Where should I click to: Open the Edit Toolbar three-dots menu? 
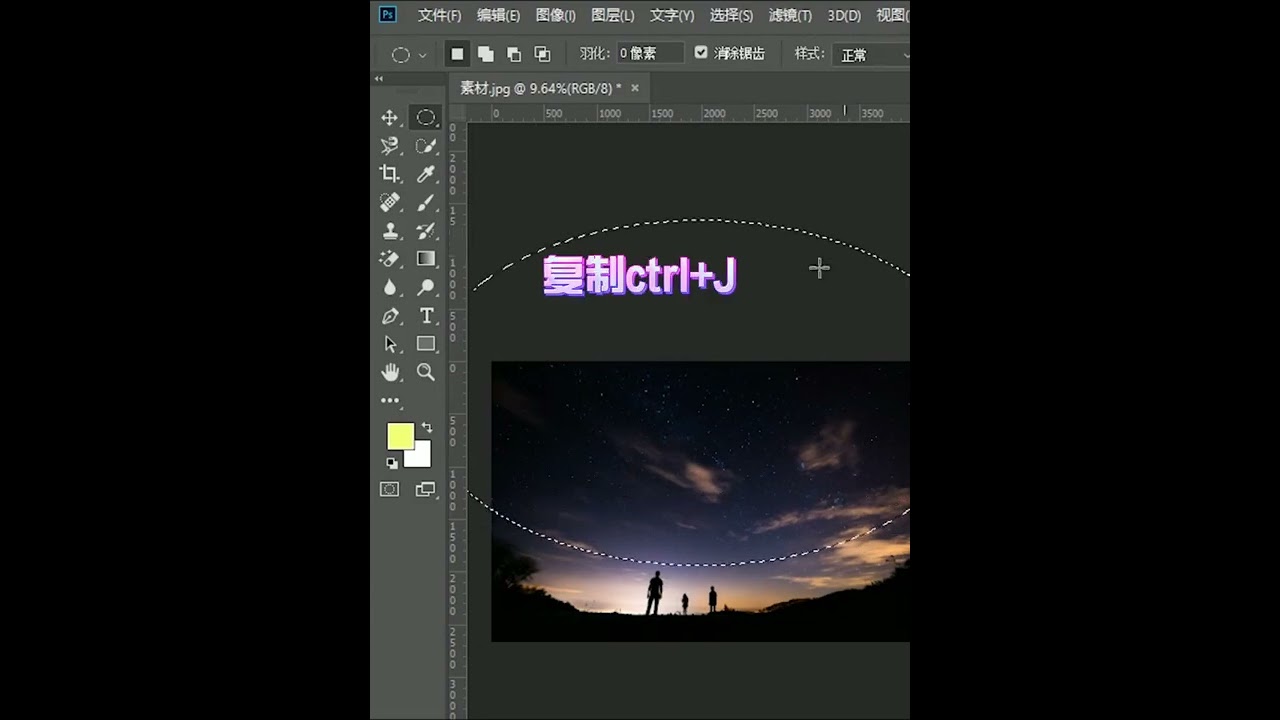390,400
